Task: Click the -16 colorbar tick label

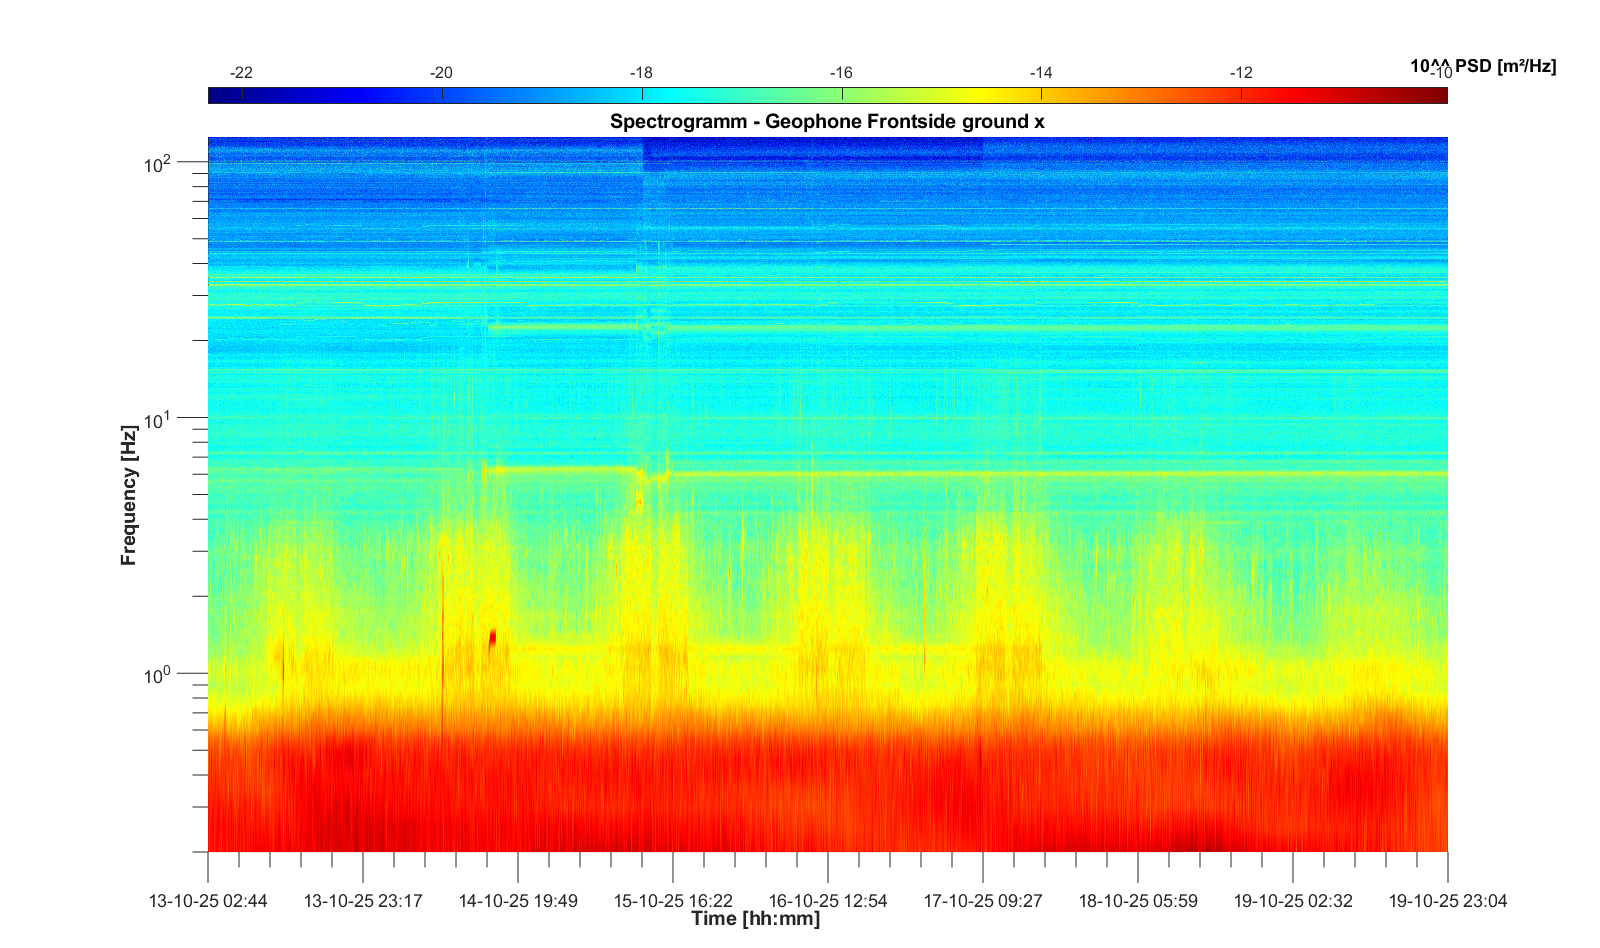Action: click(x=841, y=73)
